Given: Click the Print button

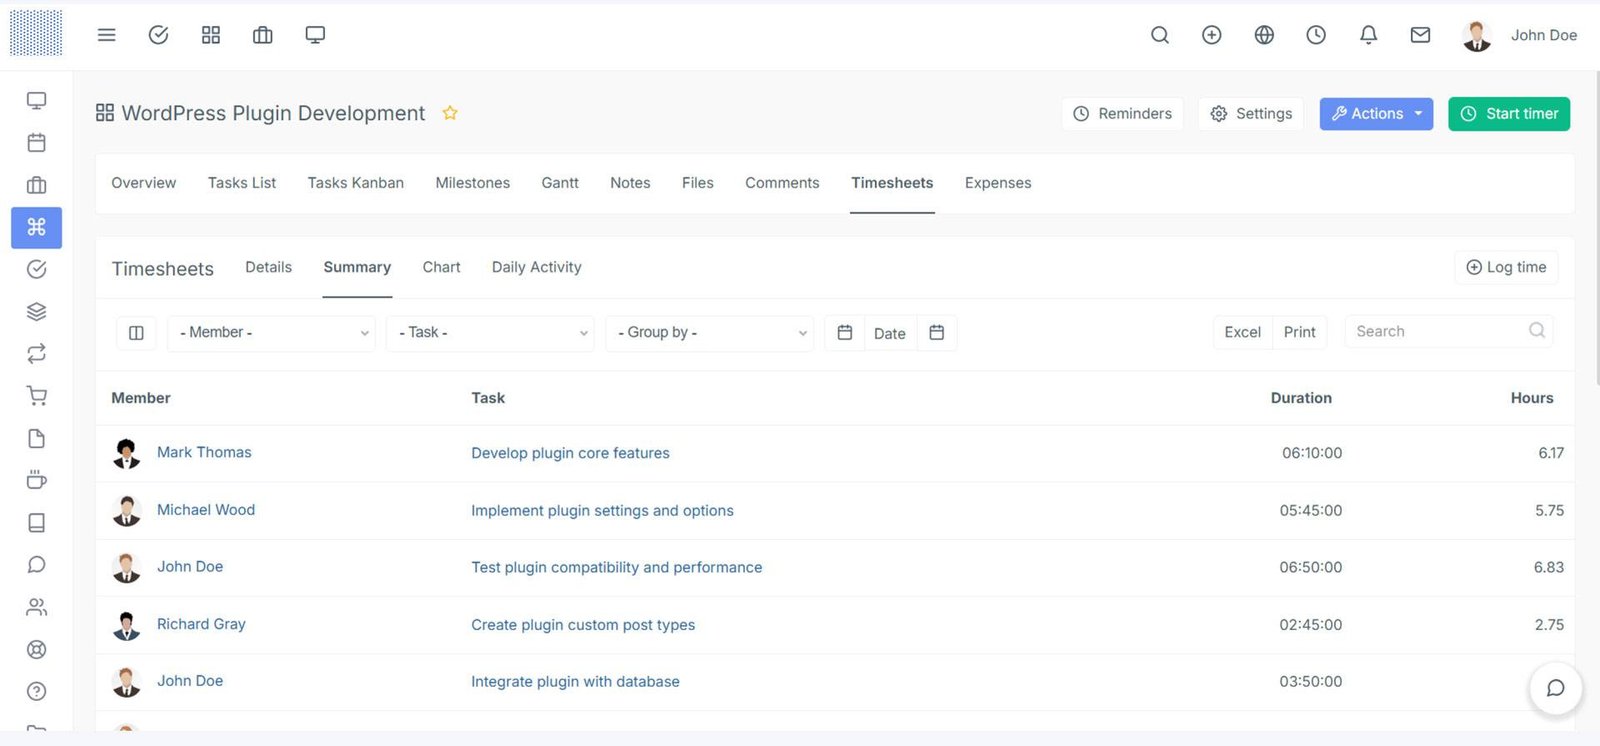Looking at the screenshot, I should pyautogui.click(x=1300, y=332).
